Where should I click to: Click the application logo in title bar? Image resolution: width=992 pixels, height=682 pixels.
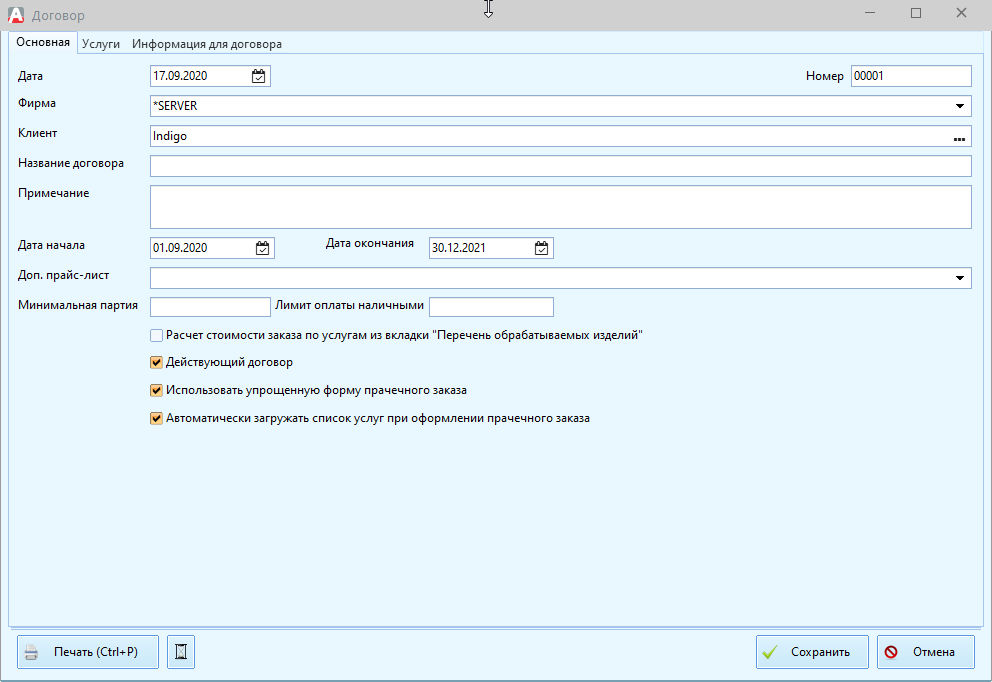[x=16, y=15]
